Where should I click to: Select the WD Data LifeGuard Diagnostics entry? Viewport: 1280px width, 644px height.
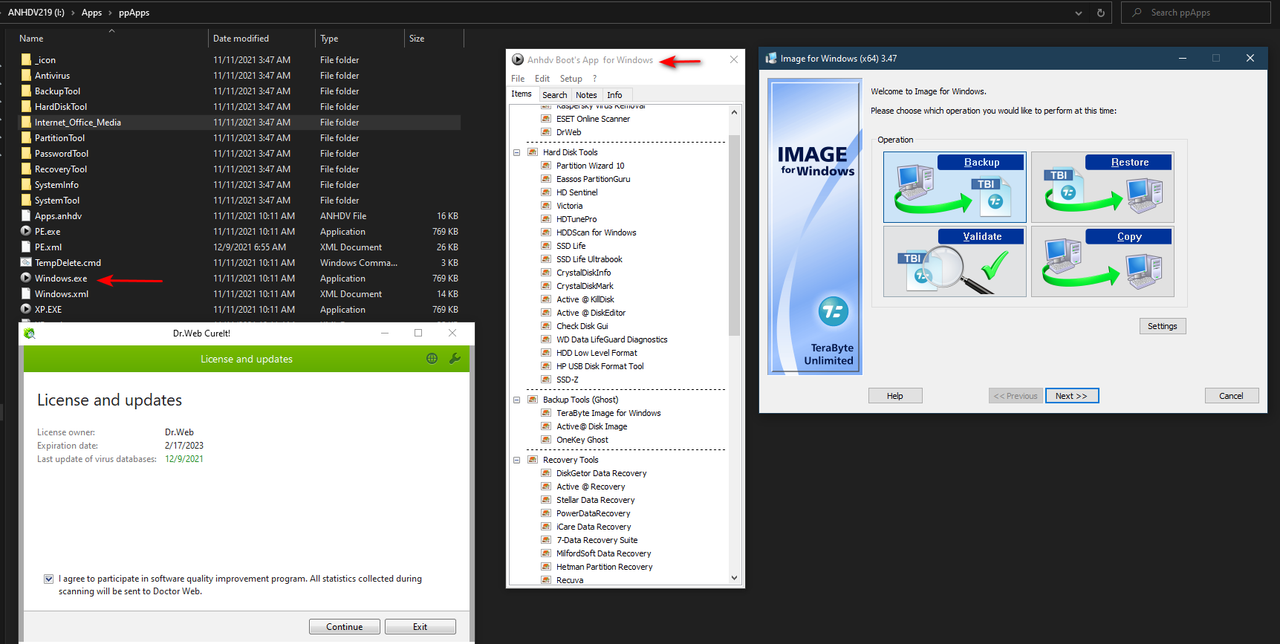[x=612, y=339]
